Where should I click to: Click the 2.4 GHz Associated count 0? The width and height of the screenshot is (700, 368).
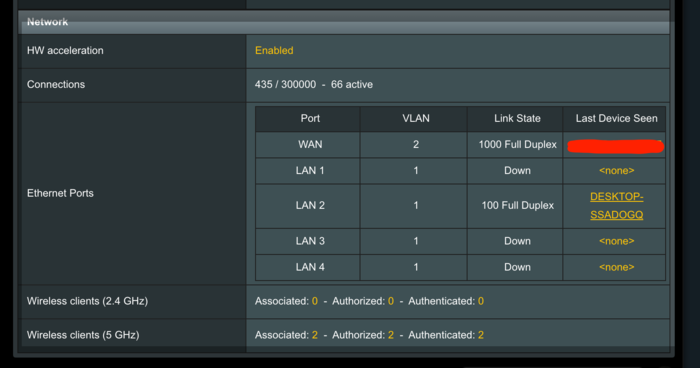tap(315, 301)
